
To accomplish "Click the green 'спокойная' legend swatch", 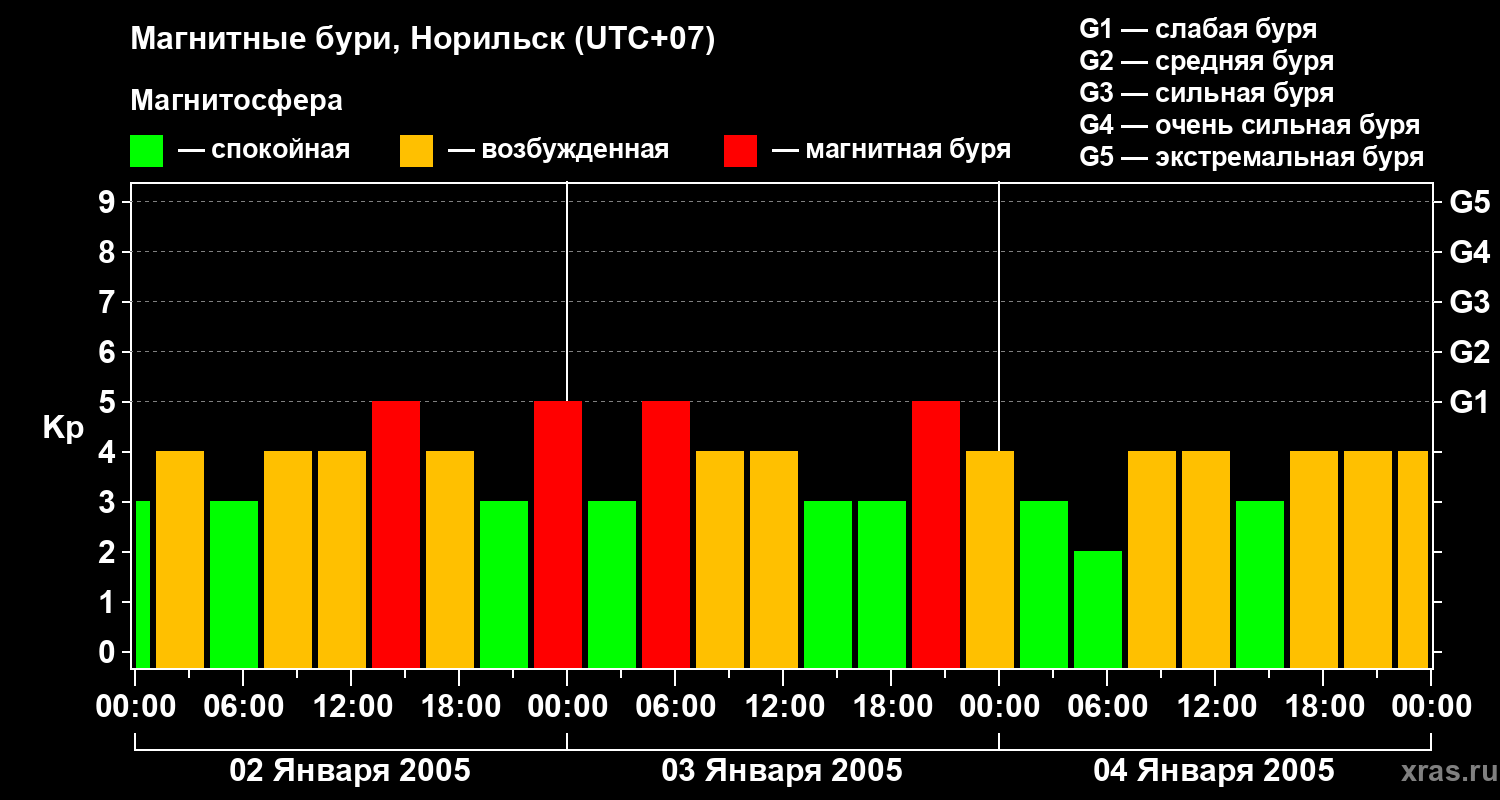I will point(146,151).
